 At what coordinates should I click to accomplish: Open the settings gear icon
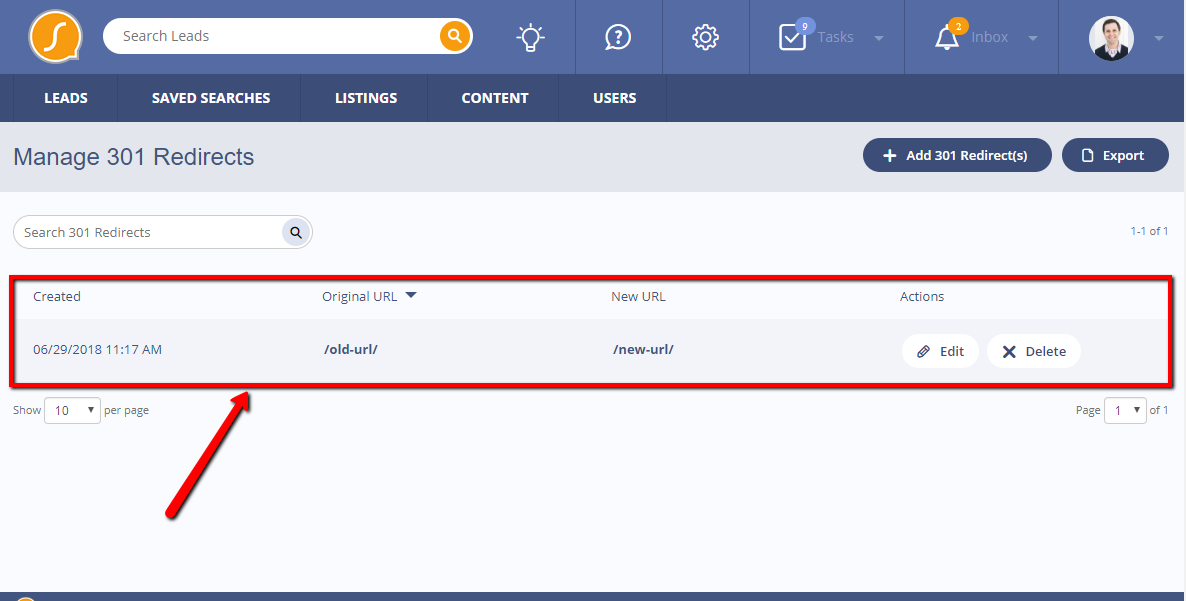coord(705,37)
